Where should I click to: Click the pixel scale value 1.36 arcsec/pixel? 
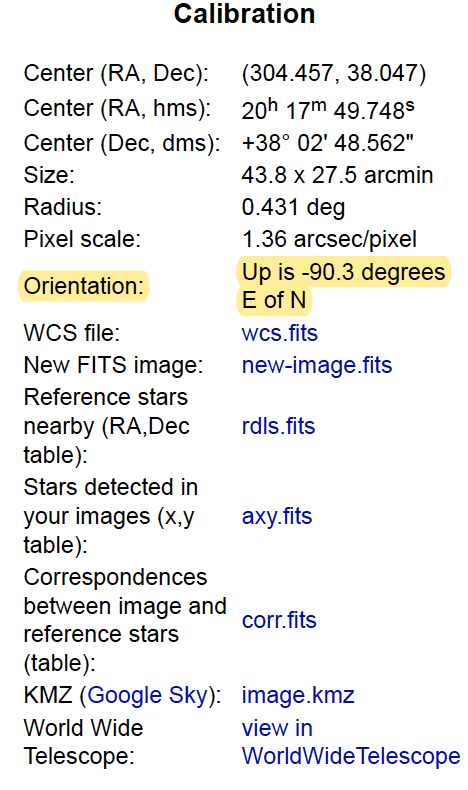329,239
